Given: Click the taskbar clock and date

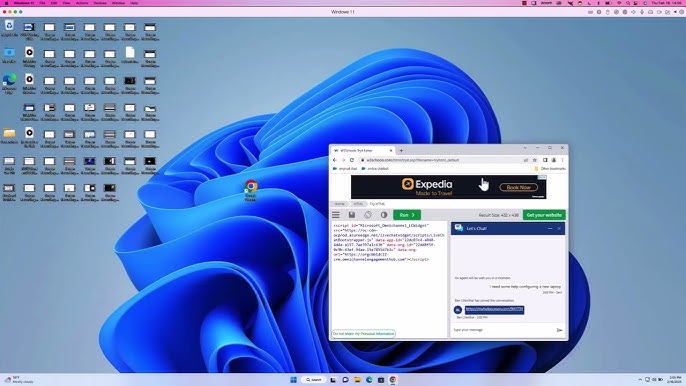Looking at the screenshot, I should point(673,379).
